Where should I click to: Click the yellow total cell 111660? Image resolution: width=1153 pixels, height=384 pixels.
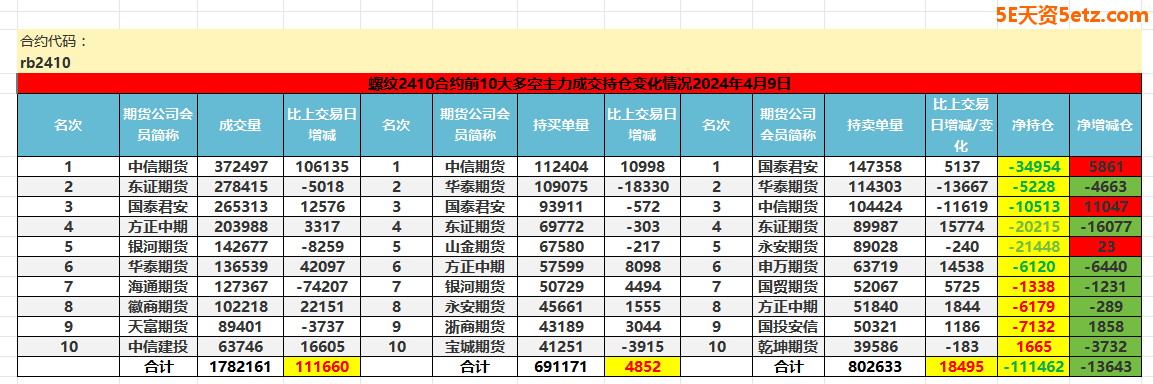pyautogui.click(x=322, y=366)
